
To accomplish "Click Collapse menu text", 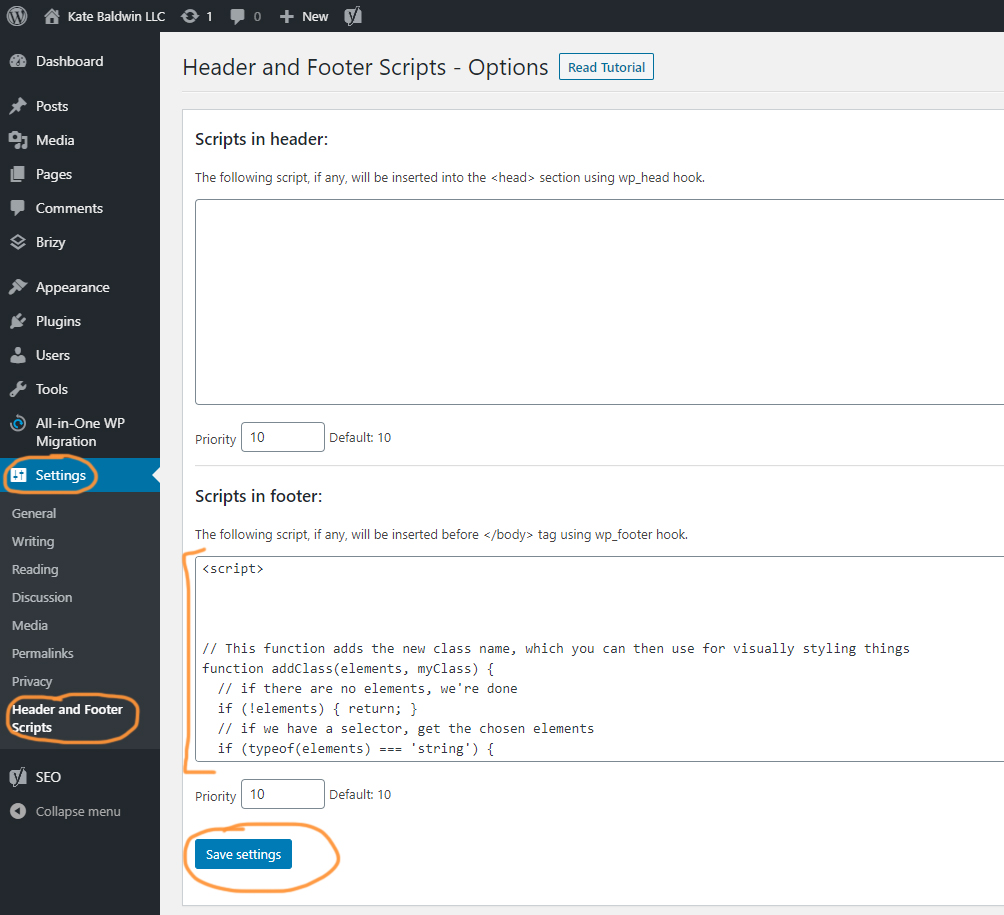I will [x=78, y=811].
